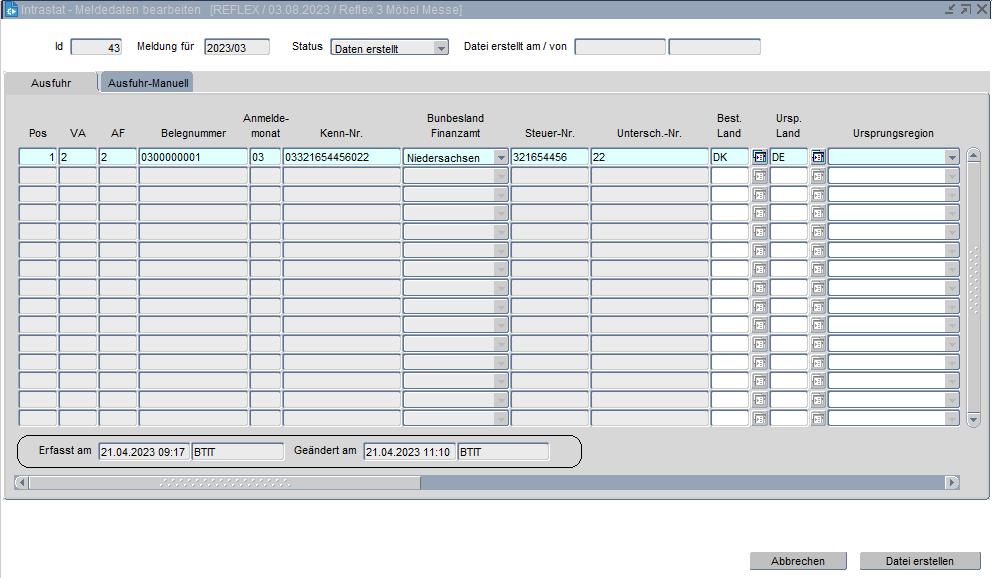992x578 pixels.
Task: Select the Ausfuhr-Manuell tab
Action: coord(148,84)
